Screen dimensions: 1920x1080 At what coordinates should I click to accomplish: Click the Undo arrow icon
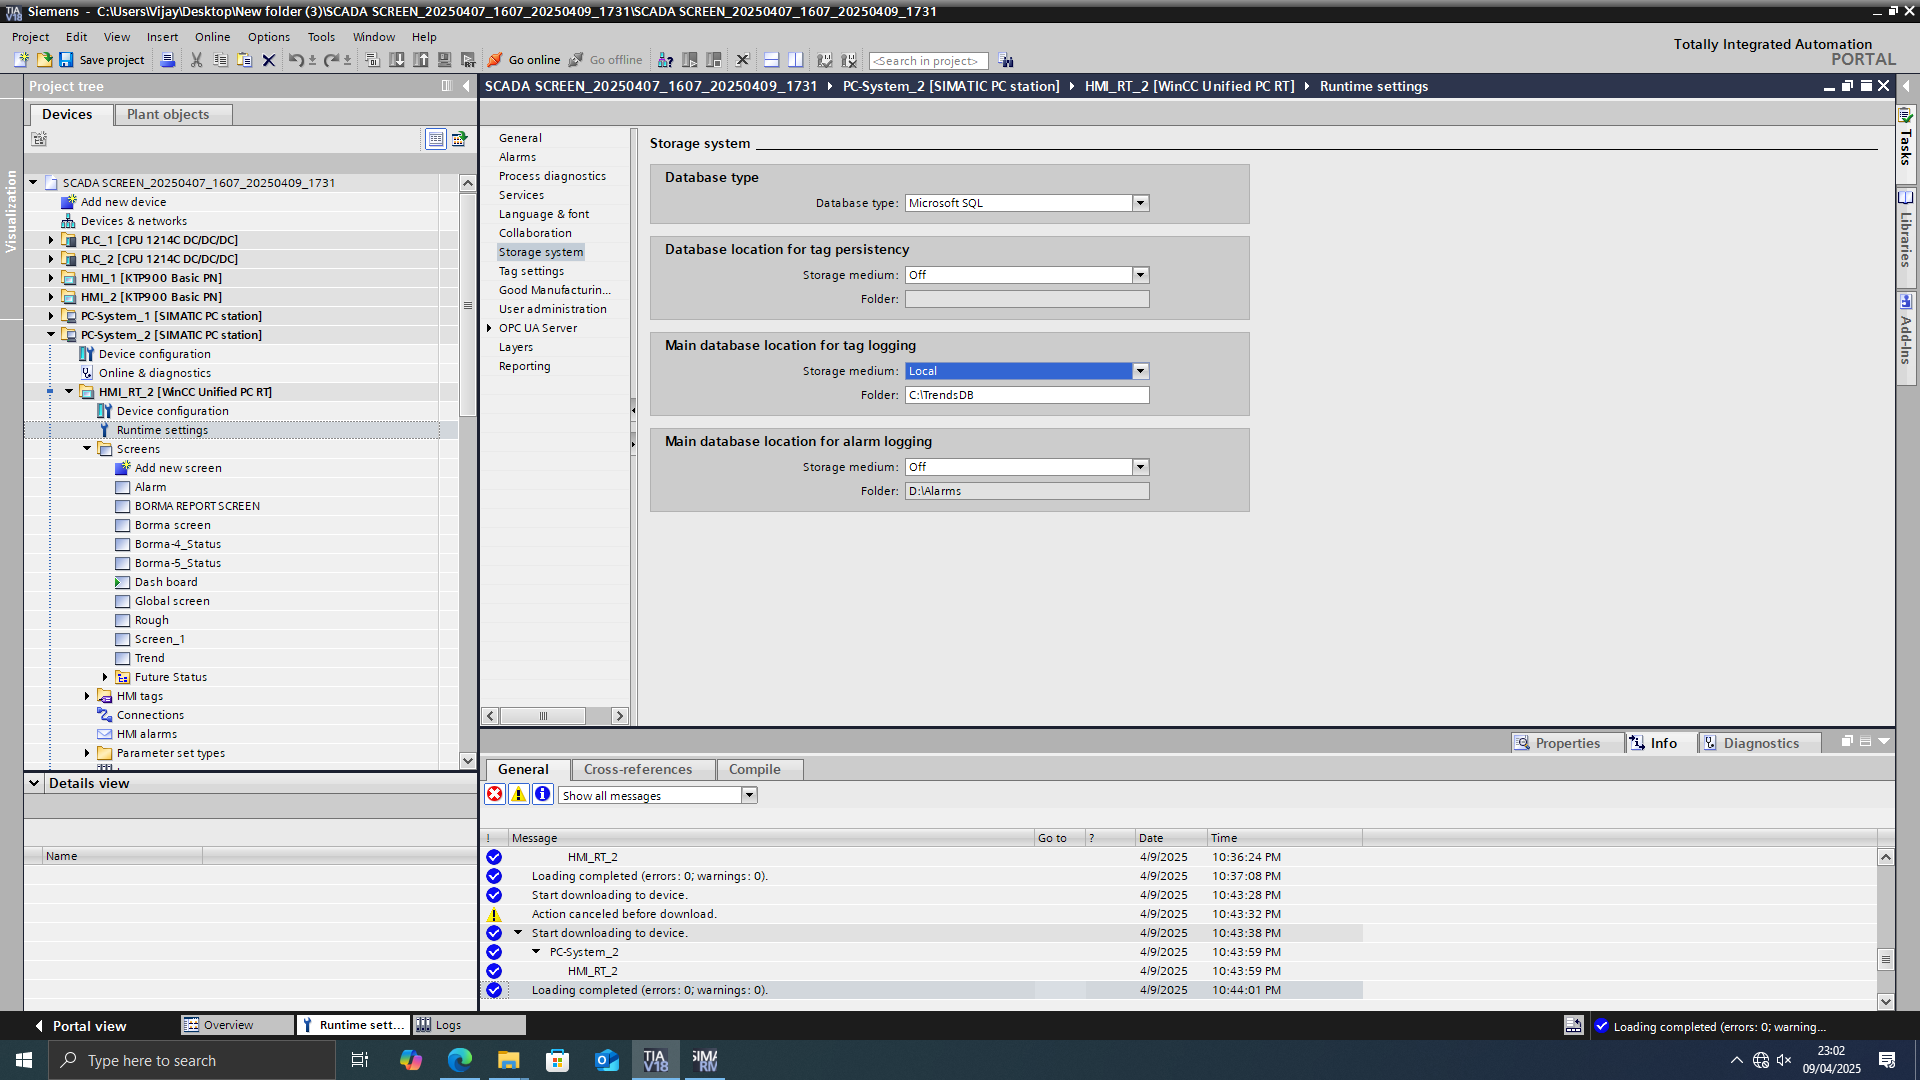pos(296,60)
